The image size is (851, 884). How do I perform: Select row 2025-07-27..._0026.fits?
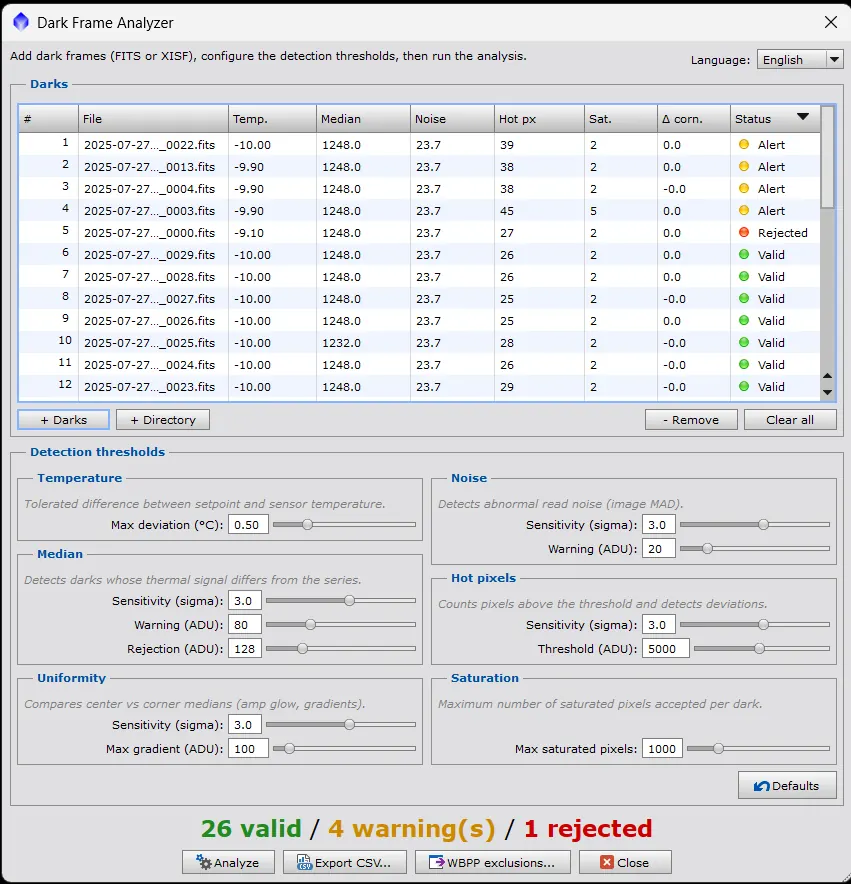point(420,320)
